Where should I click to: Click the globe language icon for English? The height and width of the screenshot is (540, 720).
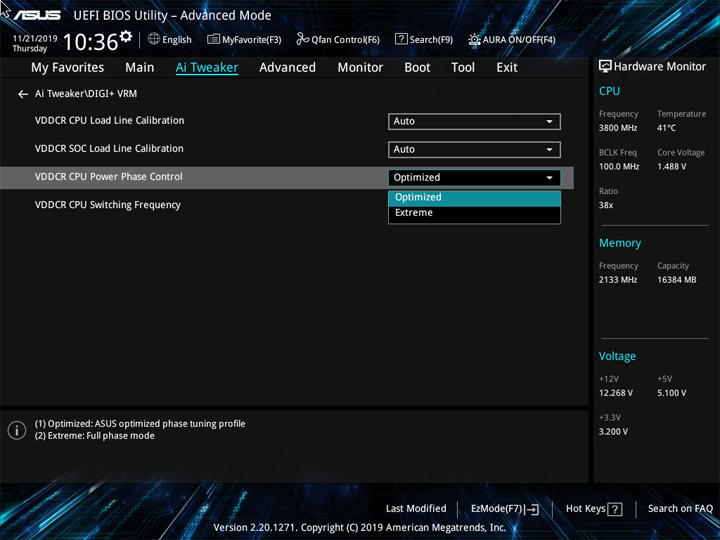point(154,39)
